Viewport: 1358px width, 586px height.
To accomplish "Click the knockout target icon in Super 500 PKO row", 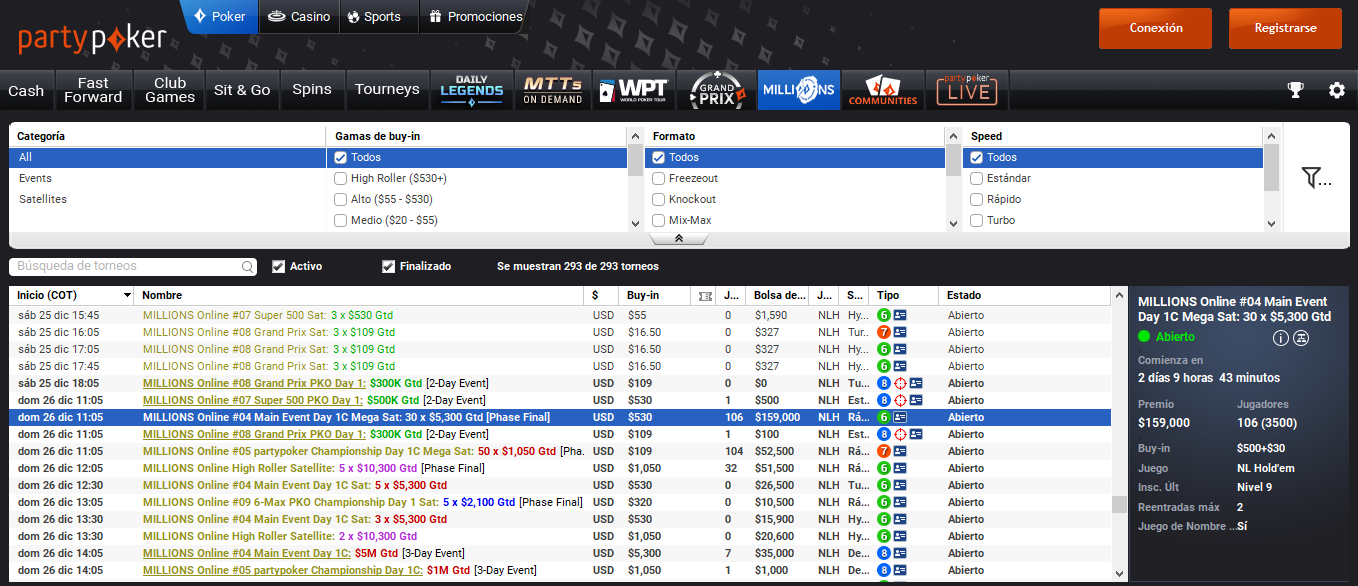I will coord(900,400).
